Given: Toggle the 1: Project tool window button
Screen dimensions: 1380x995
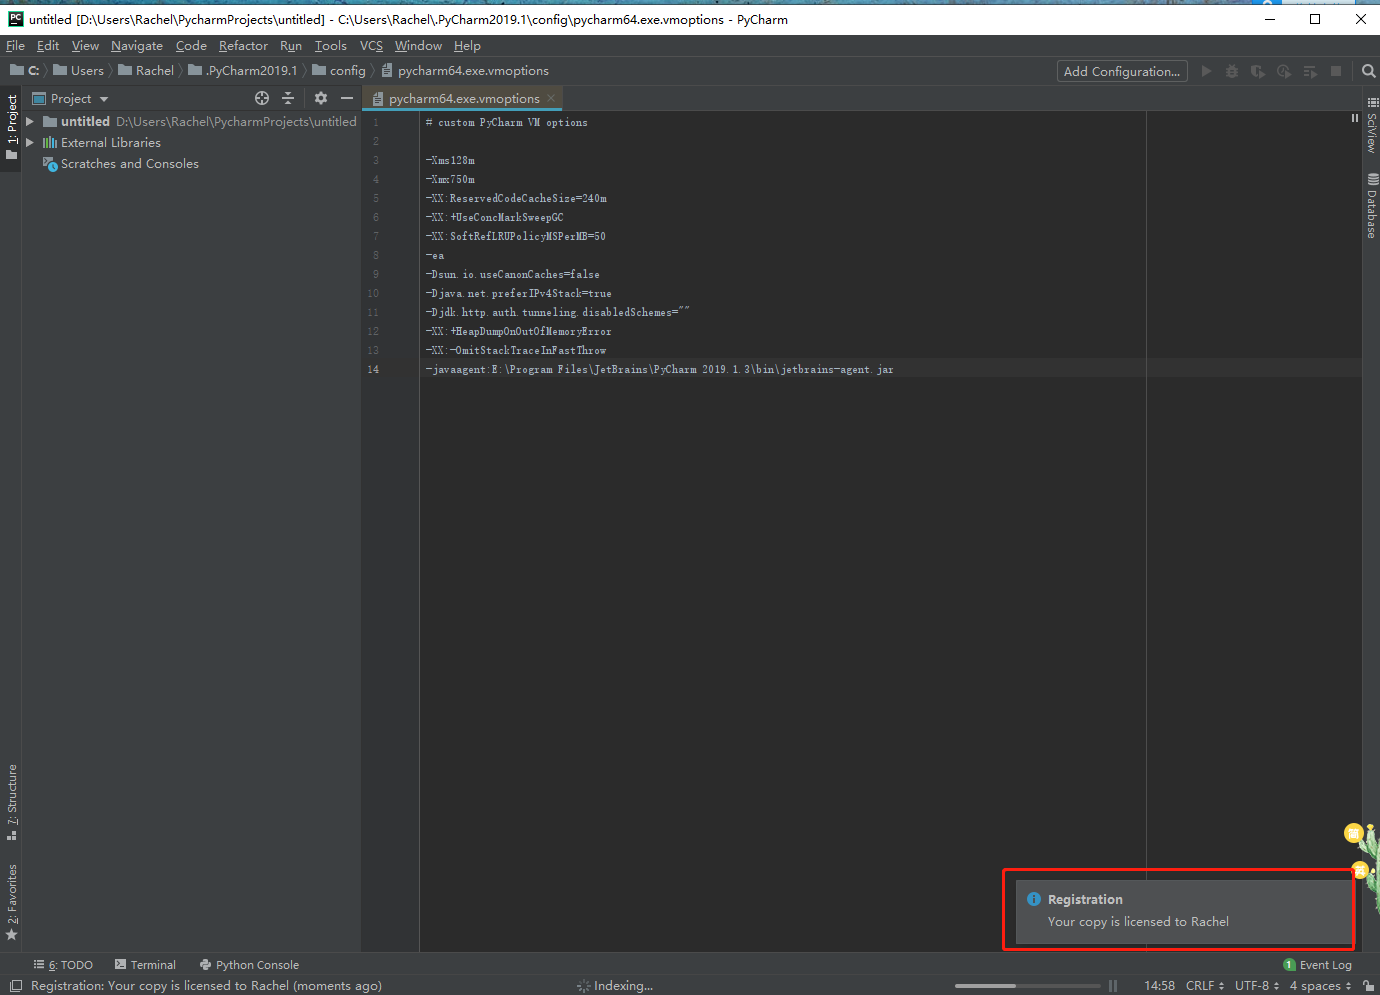Looking at the screenshot, I should (12, 127).
